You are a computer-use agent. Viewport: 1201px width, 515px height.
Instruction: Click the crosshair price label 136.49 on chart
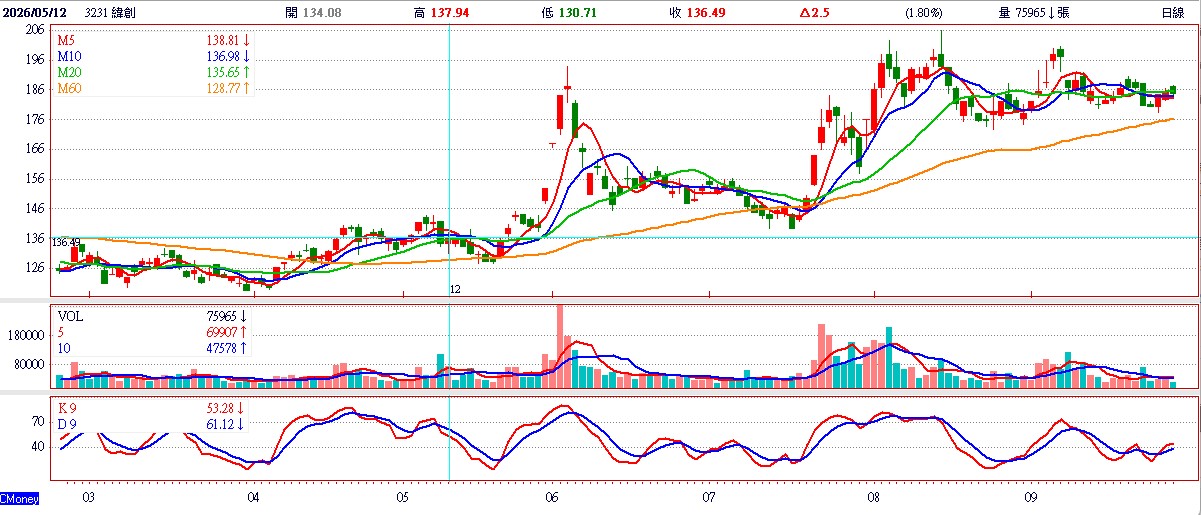pyautogui.click(x=66, y=243)
